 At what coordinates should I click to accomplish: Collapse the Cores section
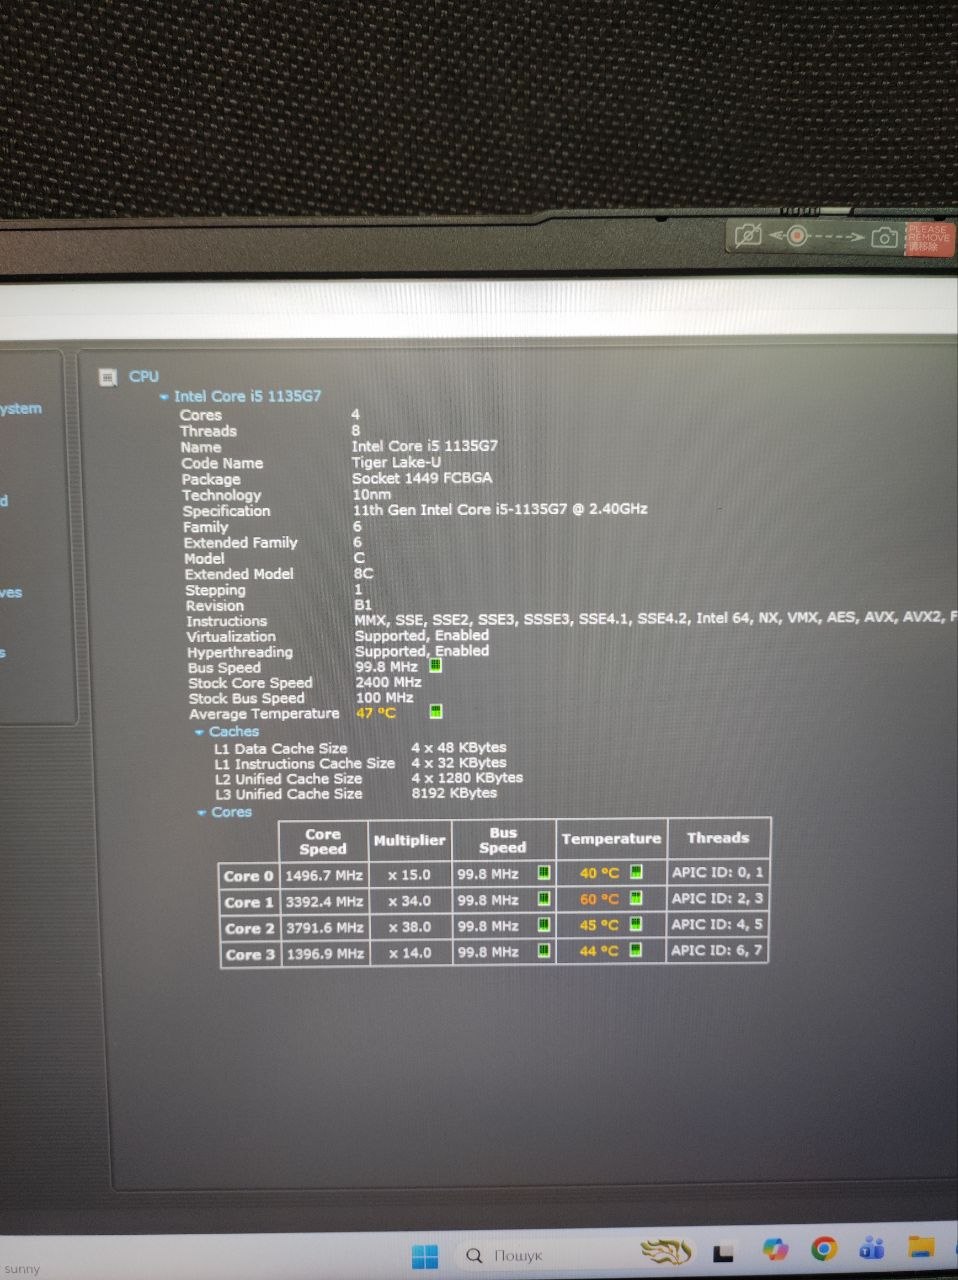(202, 812)
